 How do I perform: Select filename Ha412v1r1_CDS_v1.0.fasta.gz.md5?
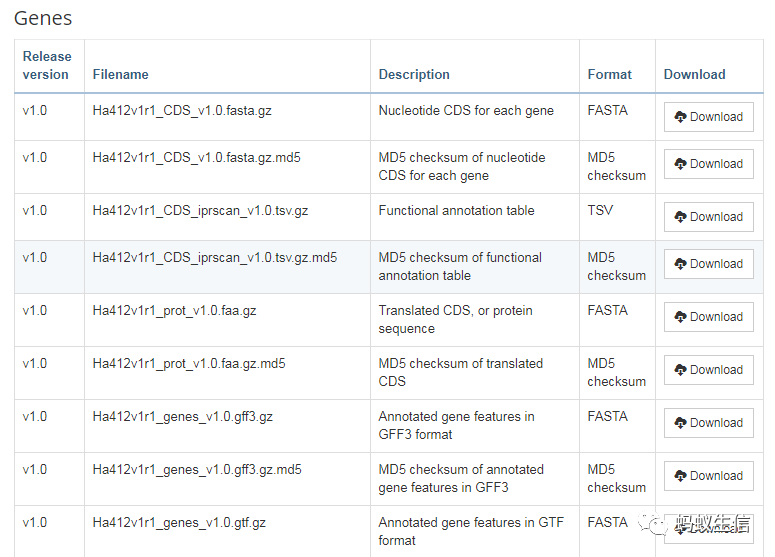[197, 157]
